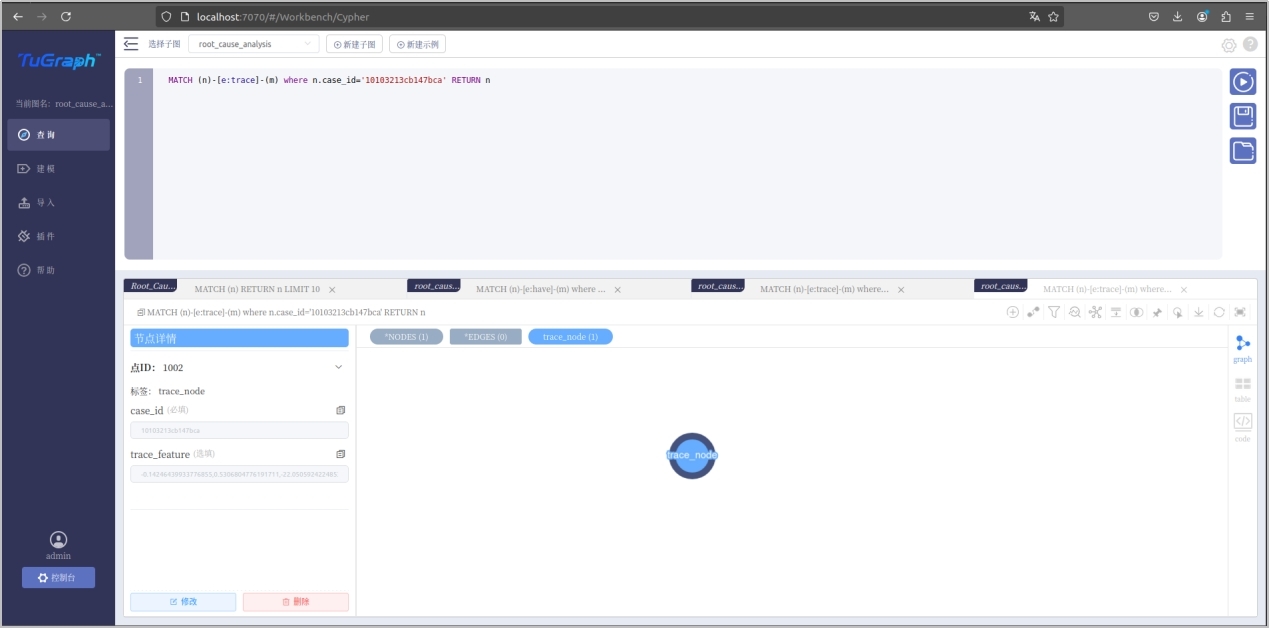Click the download arrow icon in graph toolbar
Viewport: 1270px width, 630px height.
[1198, 312]
